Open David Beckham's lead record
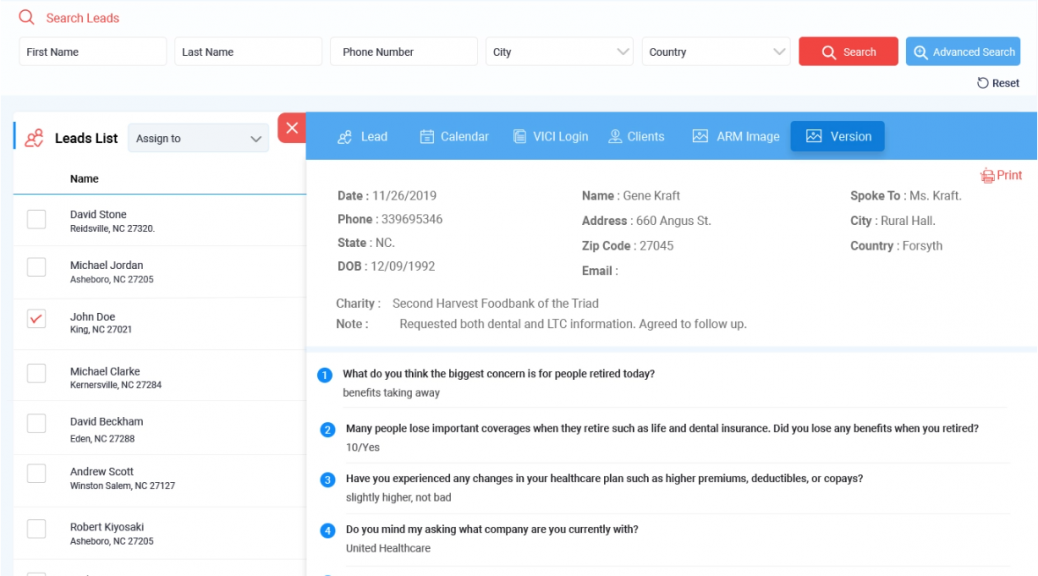This screenshot has width=1038, height=576. click(160, 428)
